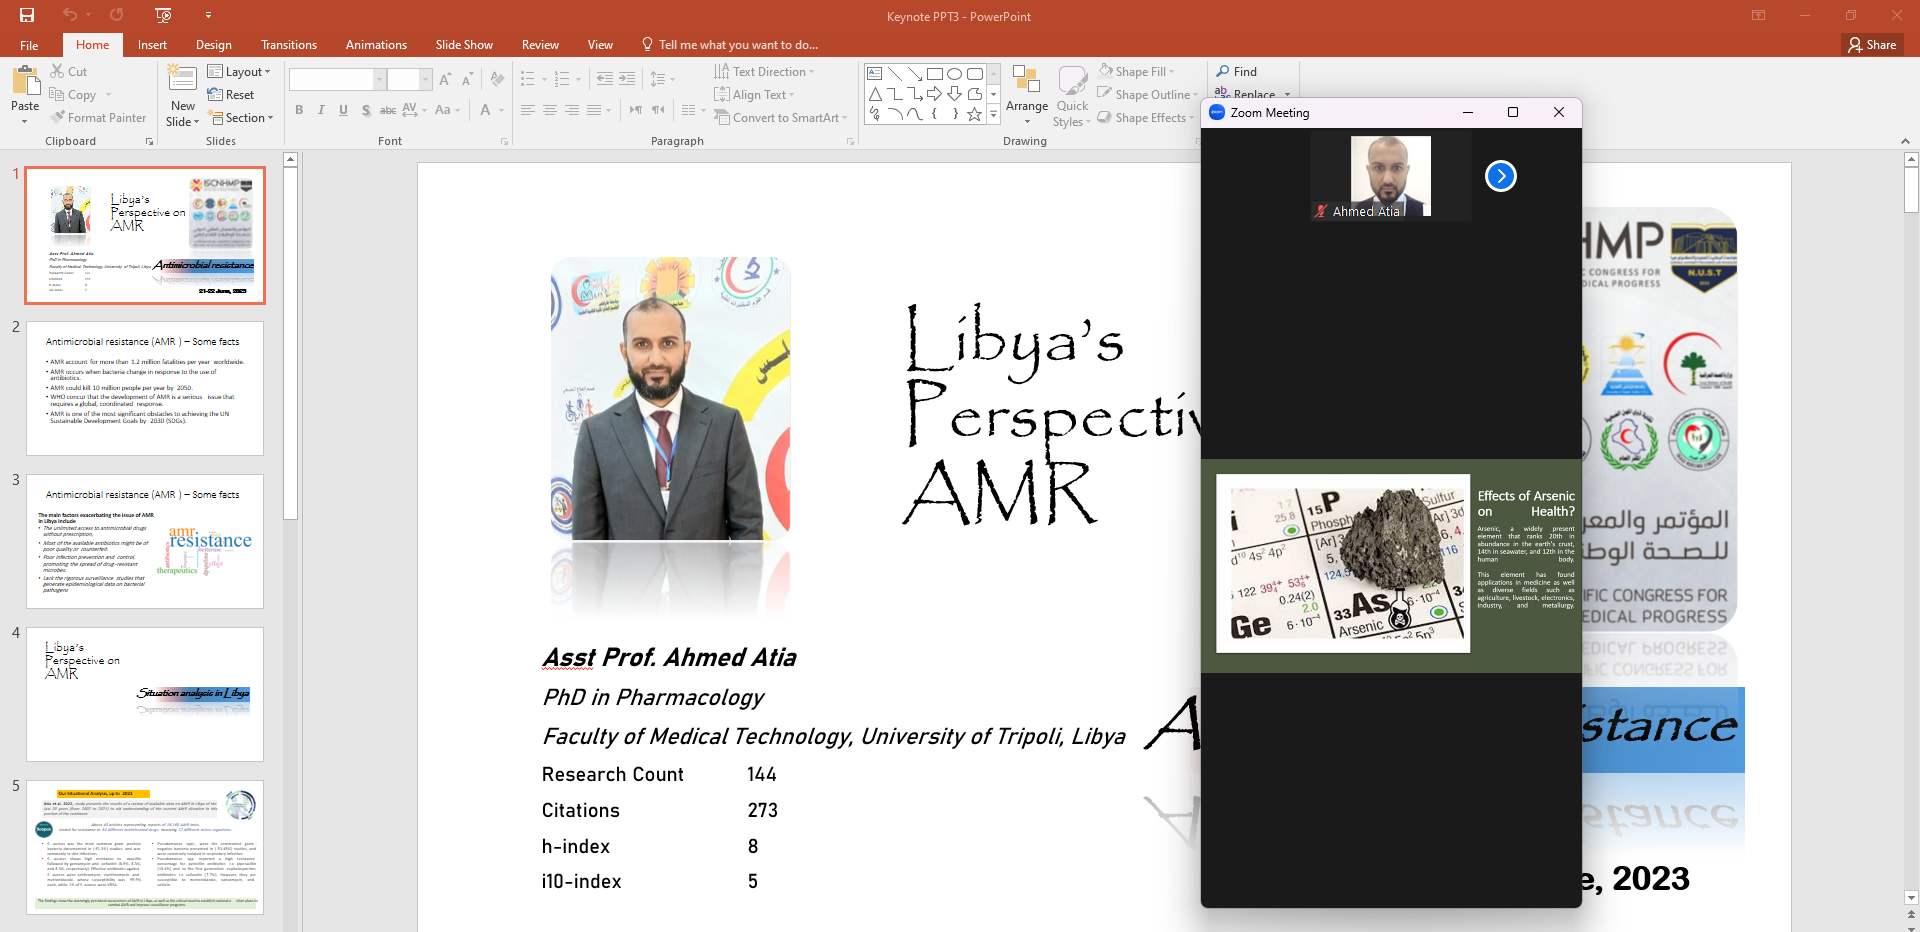The image size is (1920, 932).
Task: Click the Save icon in quick access toolbar
Action: 27,15
